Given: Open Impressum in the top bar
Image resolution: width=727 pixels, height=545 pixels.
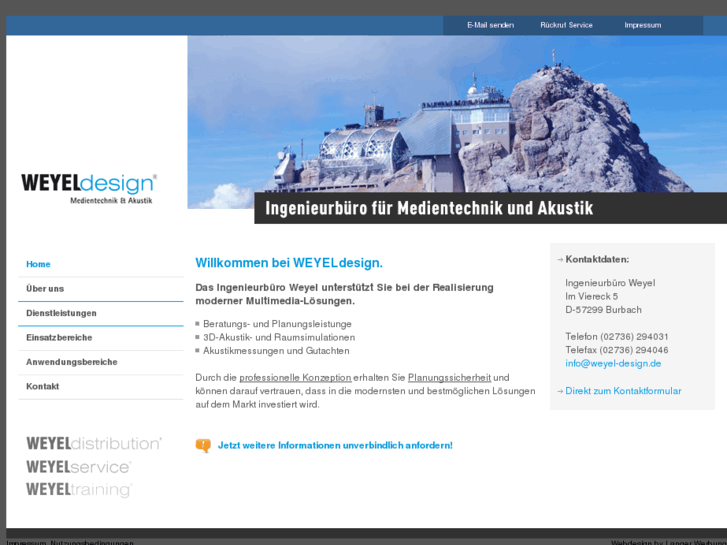Looking at the screenshot, I should click(642, 25).
